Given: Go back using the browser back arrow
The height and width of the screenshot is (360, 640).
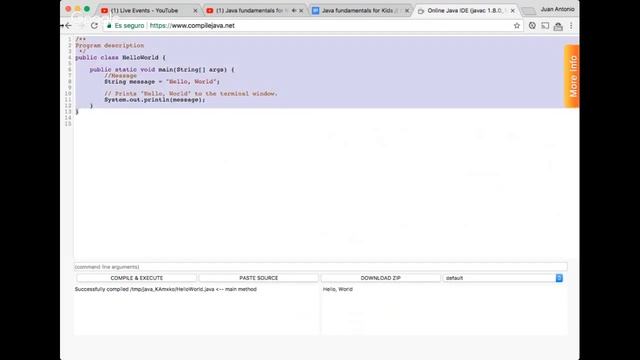Looking at the screenshot, I should (x=68, y=26).
